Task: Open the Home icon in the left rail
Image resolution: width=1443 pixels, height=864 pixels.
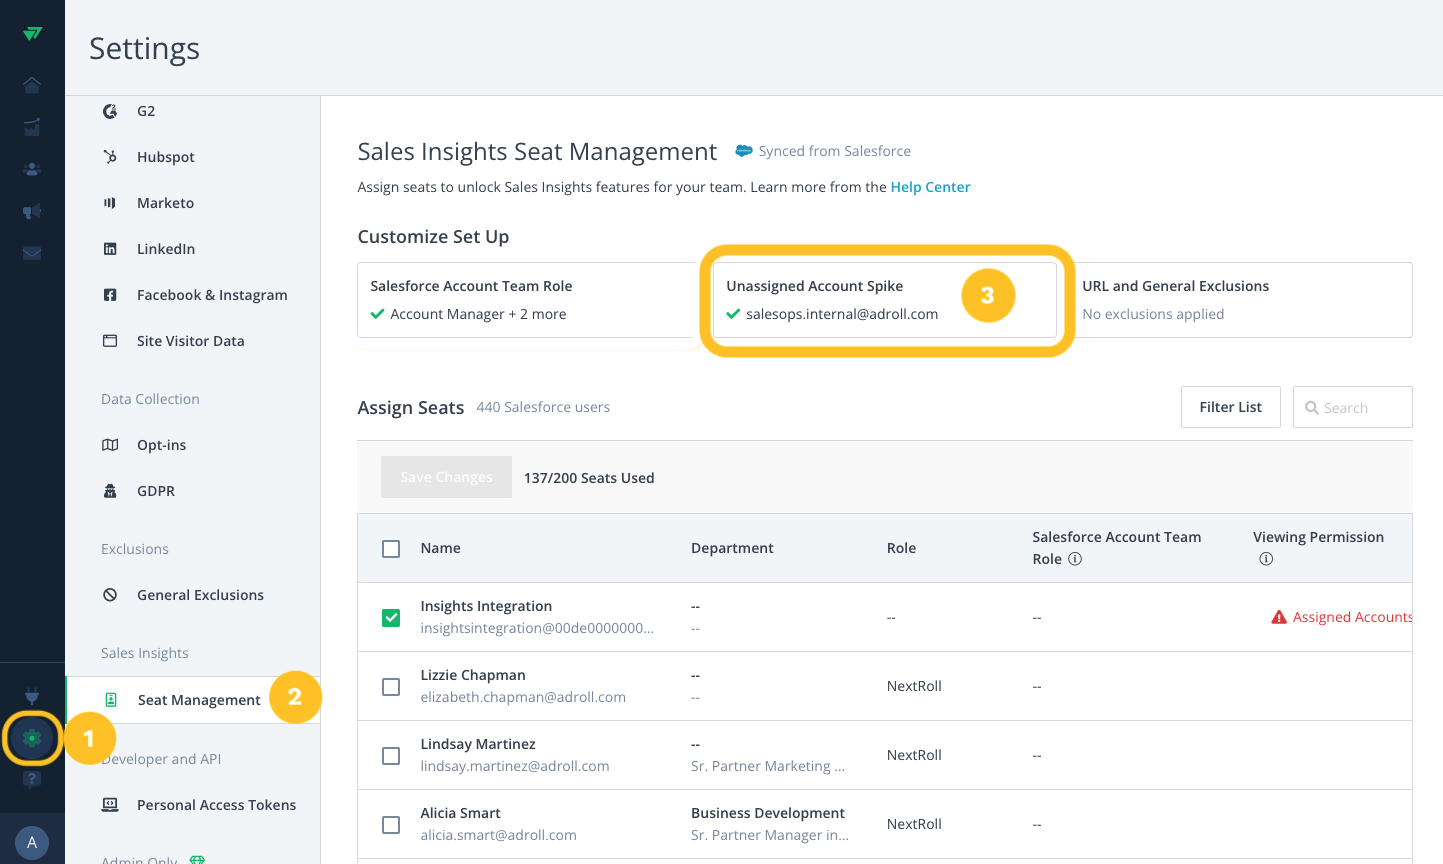Action: (32, 84)
